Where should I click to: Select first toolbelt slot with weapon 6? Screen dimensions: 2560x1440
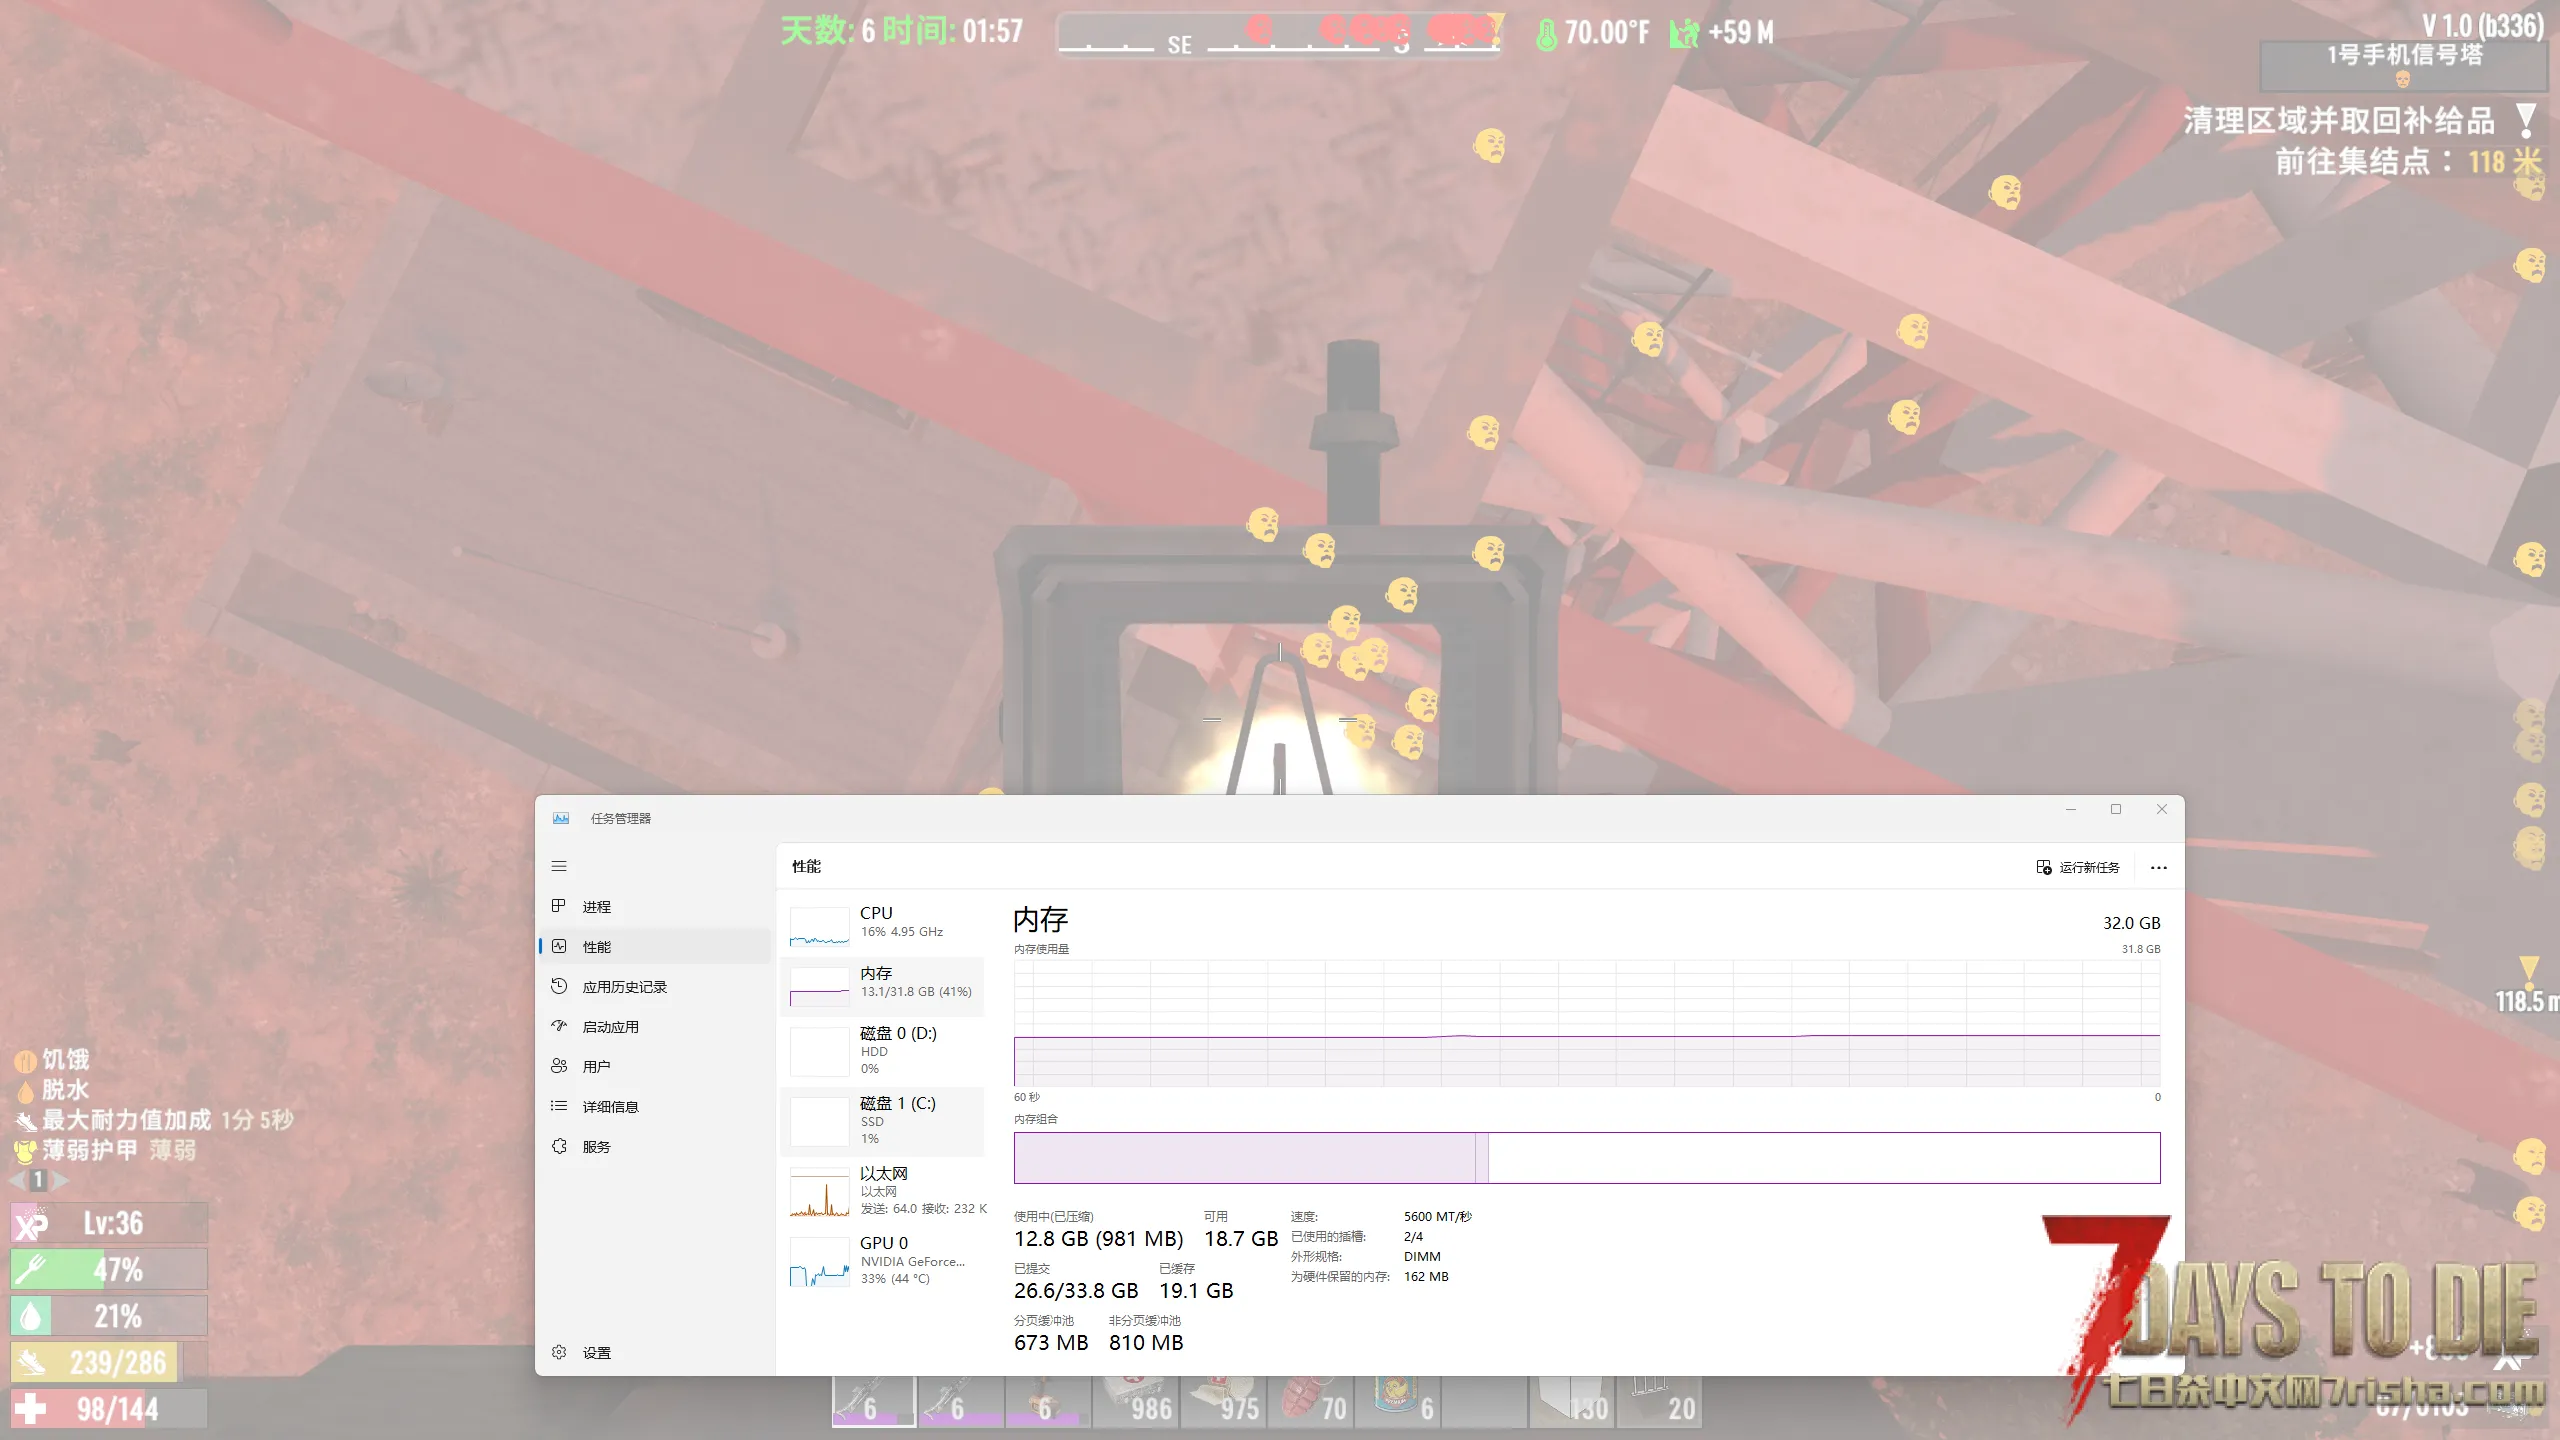[873, 1400]
